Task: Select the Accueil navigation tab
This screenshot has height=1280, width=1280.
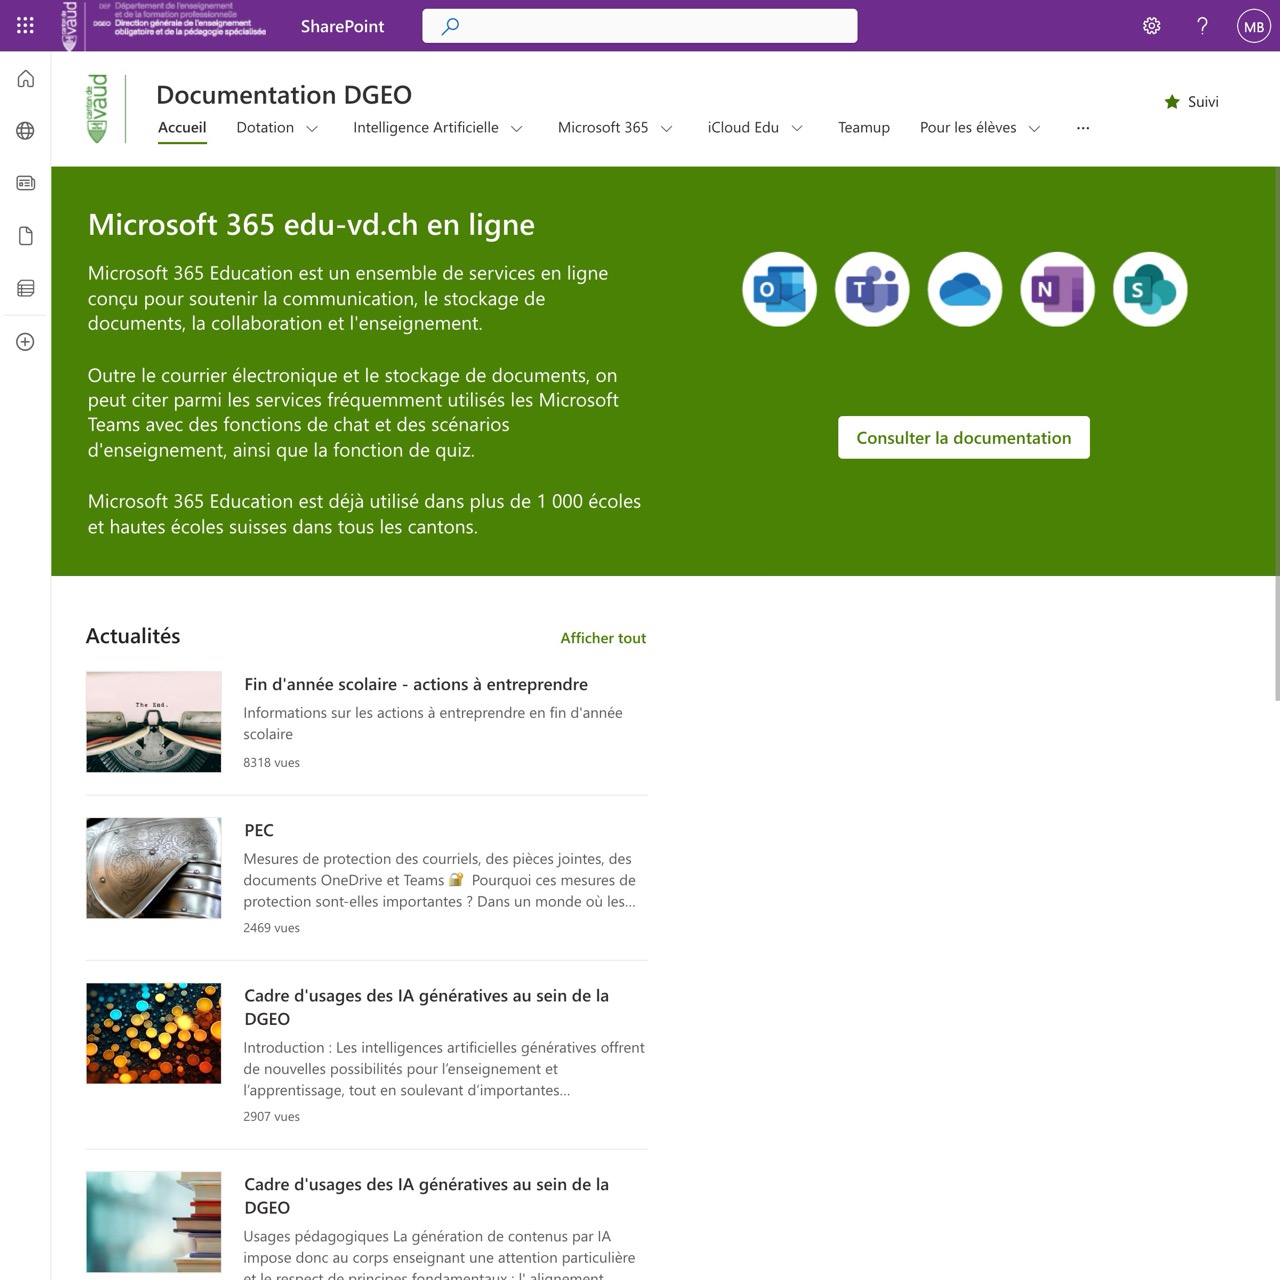Action: 182,128
